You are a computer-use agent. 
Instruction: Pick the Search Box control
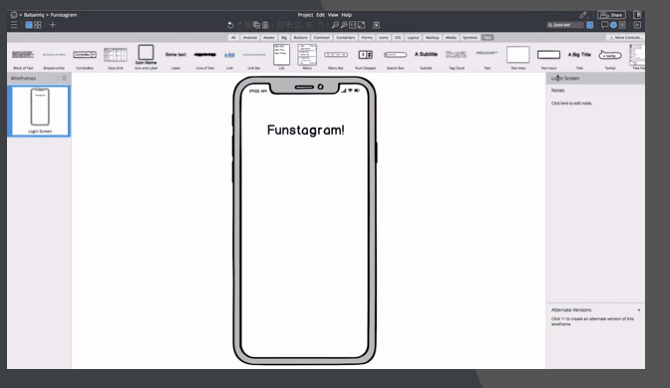(x=395, y=58)
